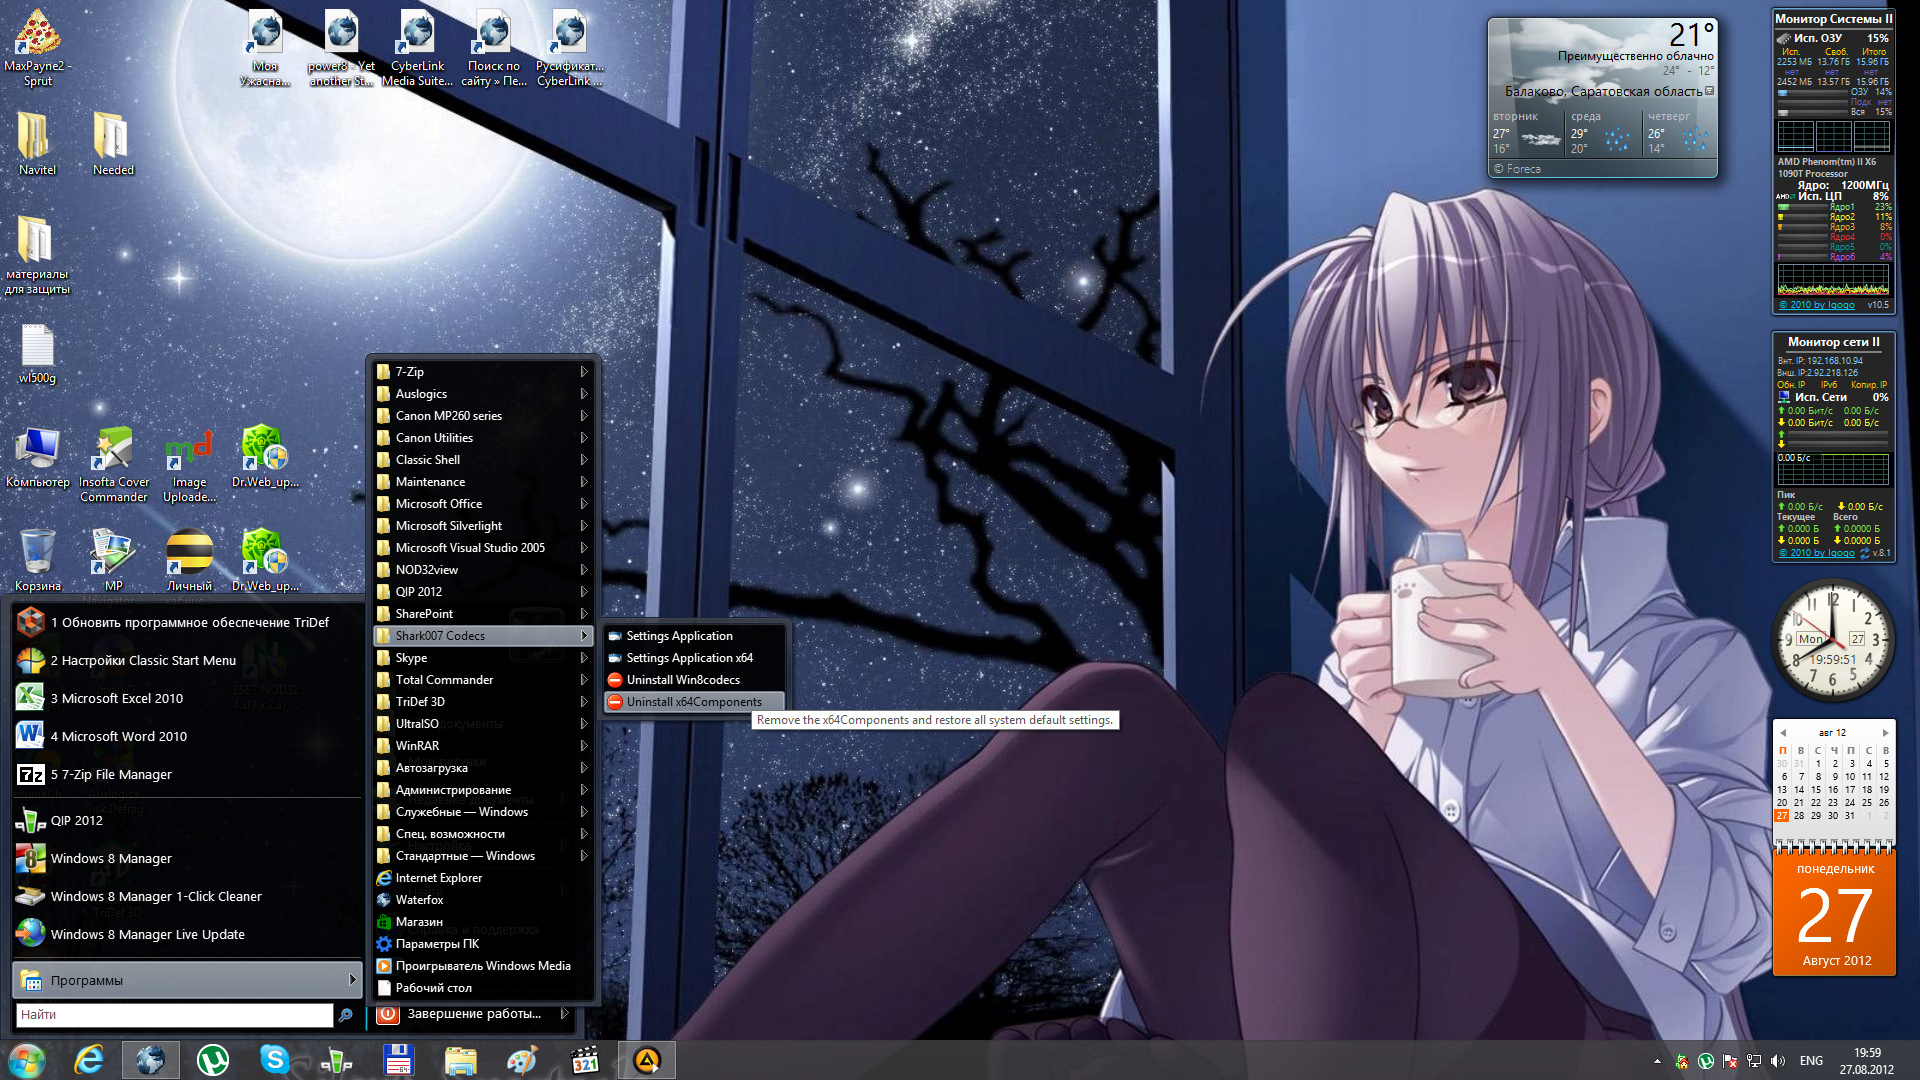Open Media Player Classic taskbar icon
Viewport: 1920px width, 1080px height.
584,1060
